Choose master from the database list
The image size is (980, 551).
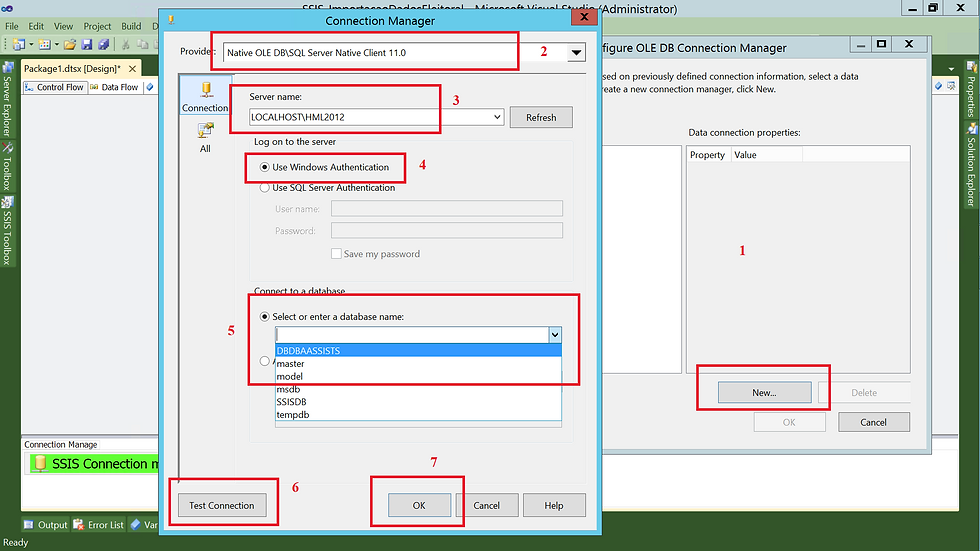[x=418, y=364]
